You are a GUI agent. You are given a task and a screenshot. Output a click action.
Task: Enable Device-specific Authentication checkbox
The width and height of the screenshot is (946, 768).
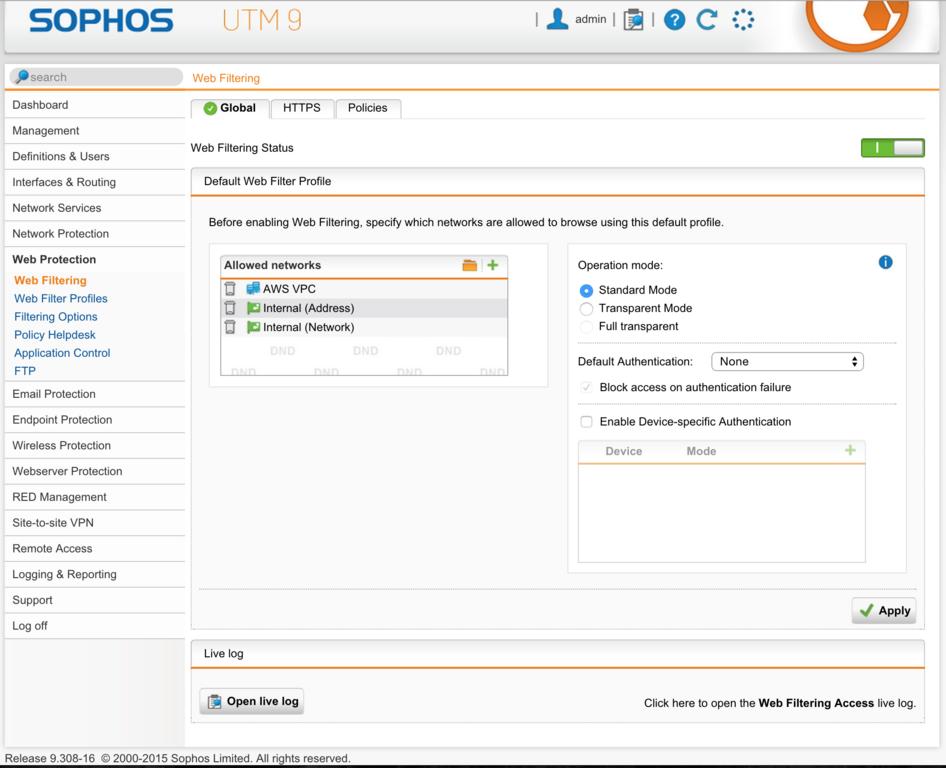click(x=586, y=422)
